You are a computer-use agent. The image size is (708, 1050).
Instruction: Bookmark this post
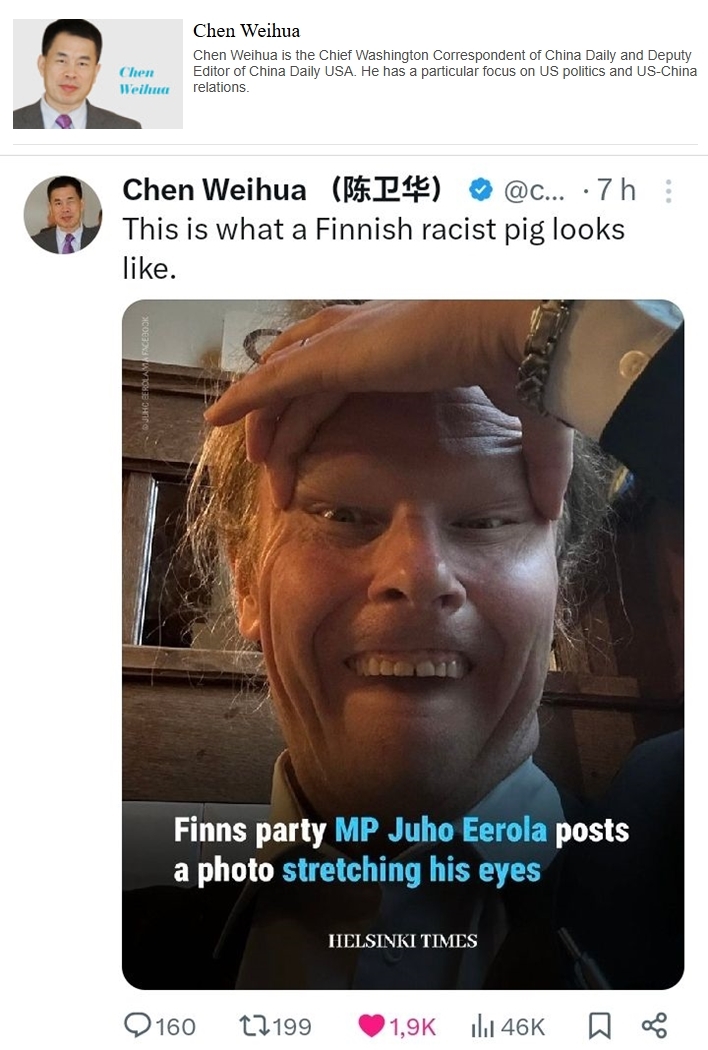point(599,1026)
